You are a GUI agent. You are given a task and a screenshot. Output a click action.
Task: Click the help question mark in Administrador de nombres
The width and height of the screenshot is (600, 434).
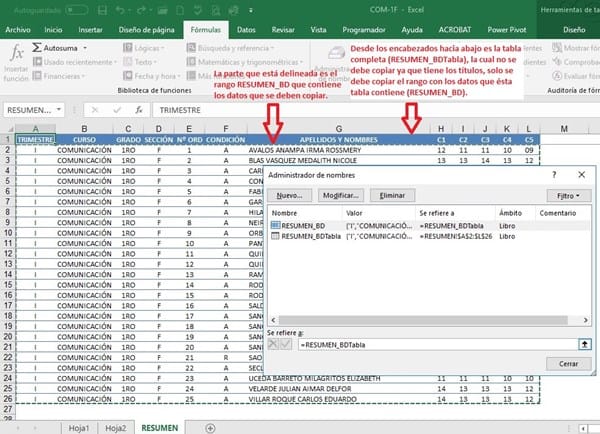point(553,174)
